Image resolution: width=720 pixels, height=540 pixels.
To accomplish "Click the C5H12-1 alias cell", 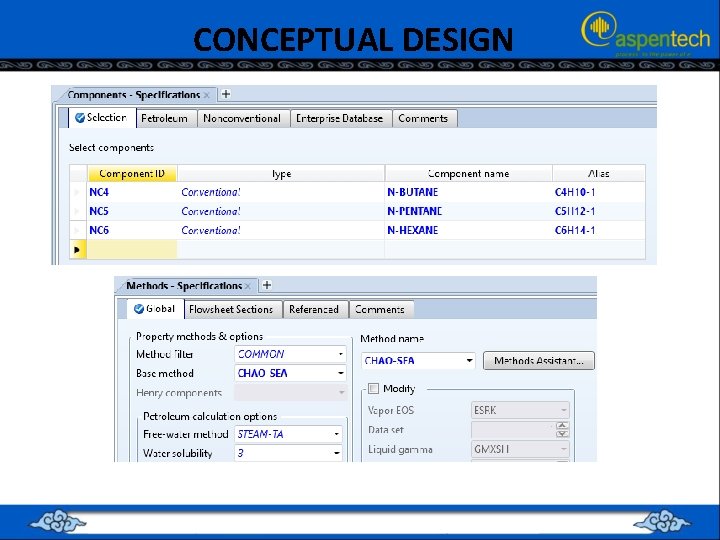I will coord(599,211).
